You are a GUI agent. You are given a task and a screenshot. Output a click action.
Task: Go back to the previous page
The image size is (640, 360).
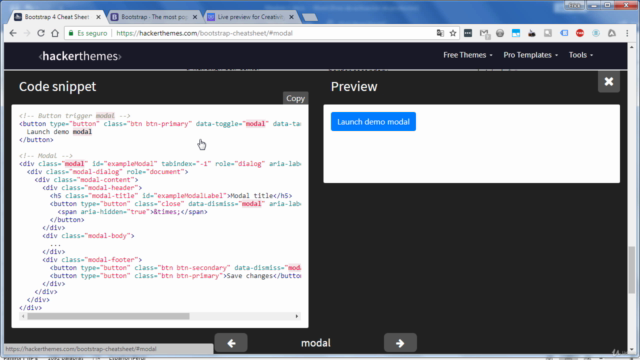coord(13,33)
